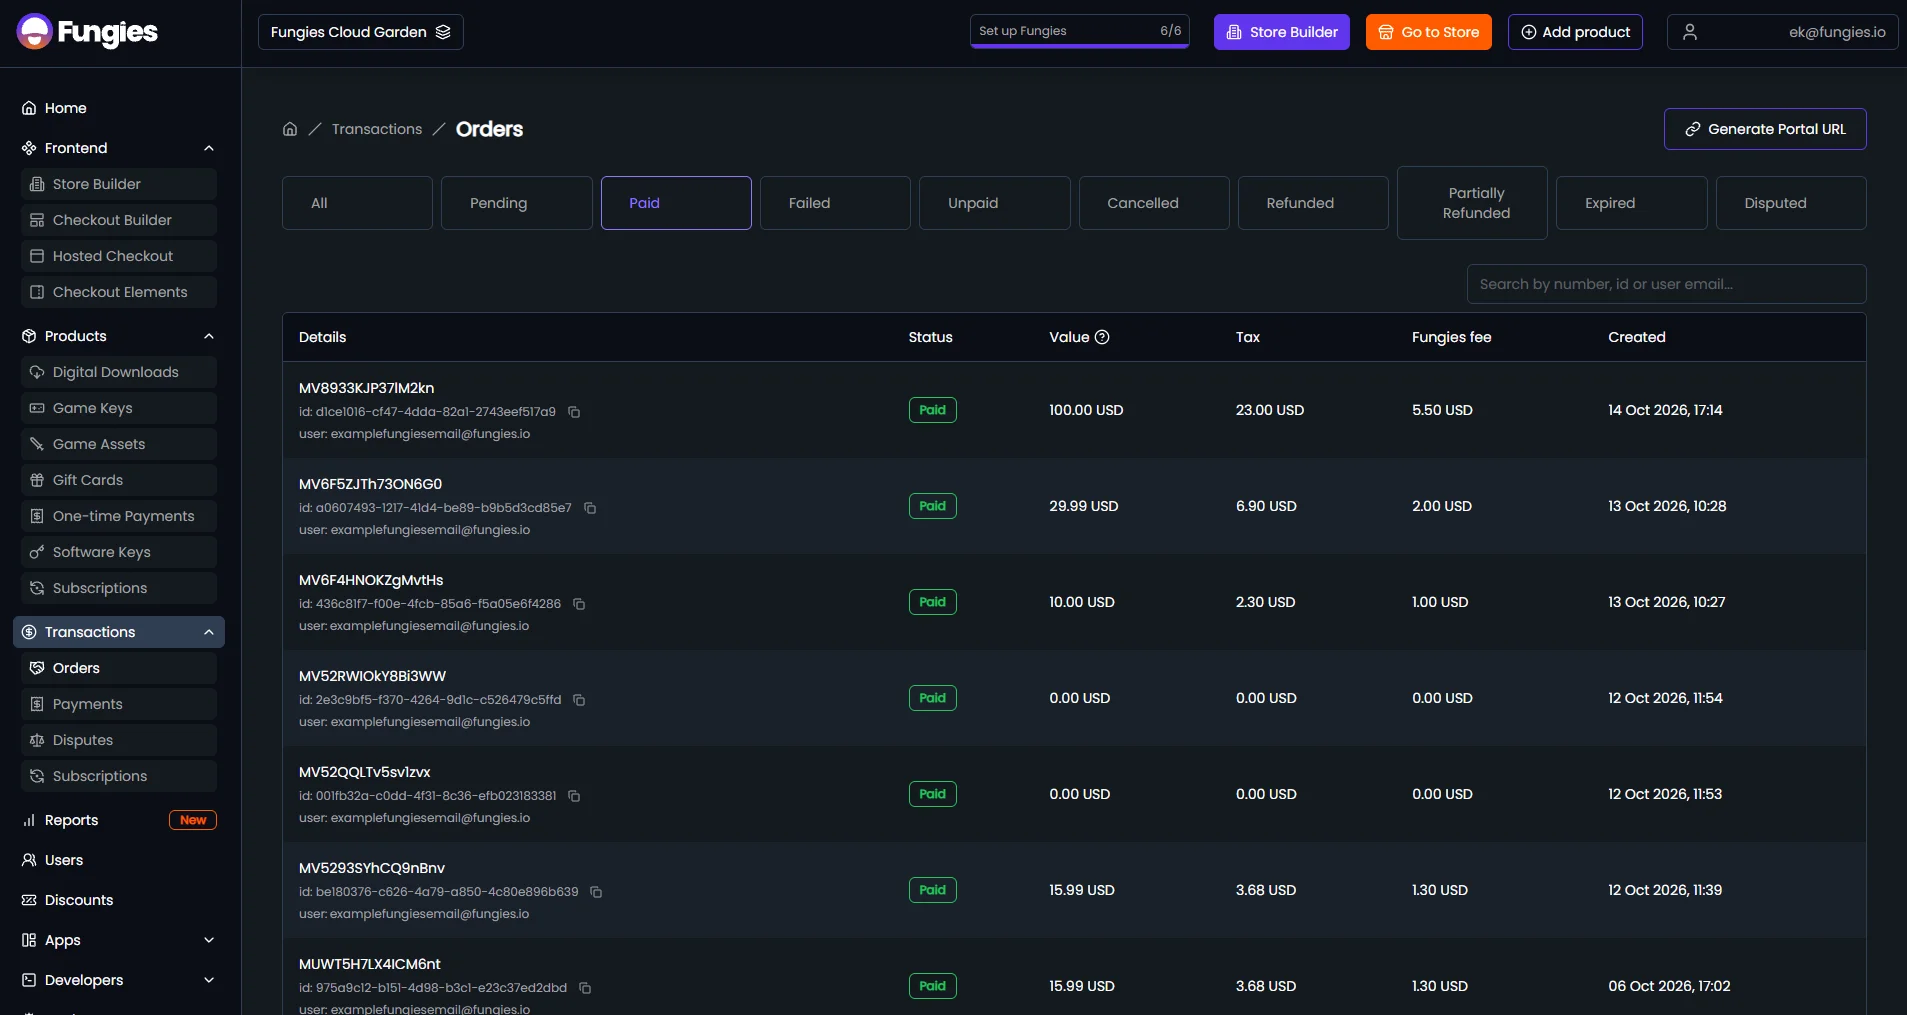The height and width of the screenshot is (1015, 1907).
Task: Click the Transactions breadcrumb link
Action: click(377, 129)
